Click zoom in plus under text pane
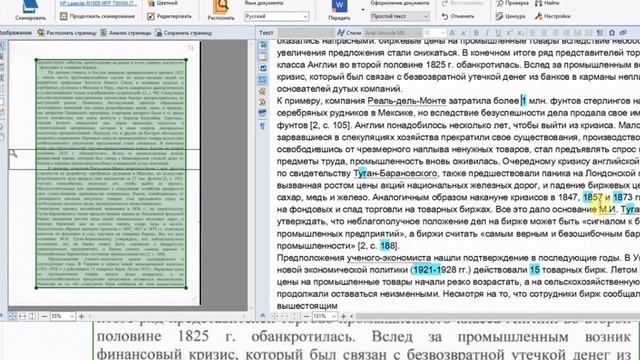 click(344, 316)
